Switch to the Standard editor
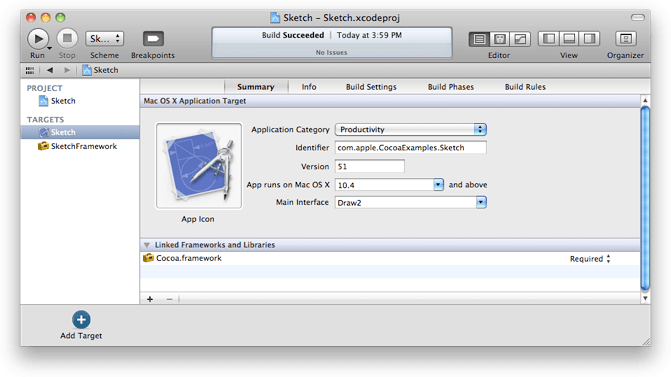Image resolution: width=671 pixels, height=377 pixels. 479,39
